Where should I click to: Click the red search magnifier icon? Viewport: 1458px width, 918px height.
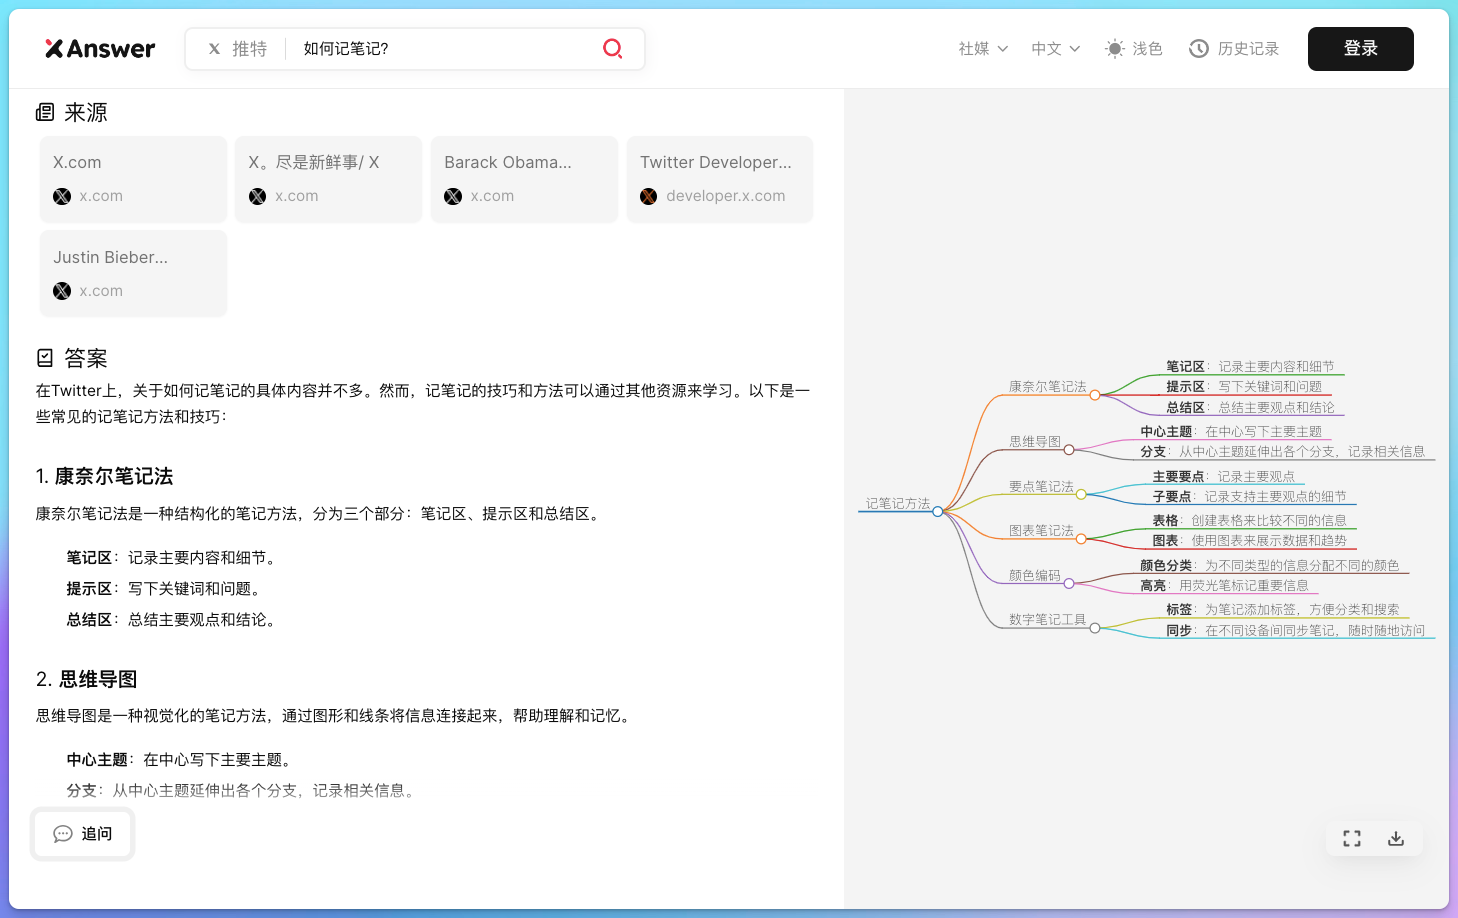(x=613, y=49)
